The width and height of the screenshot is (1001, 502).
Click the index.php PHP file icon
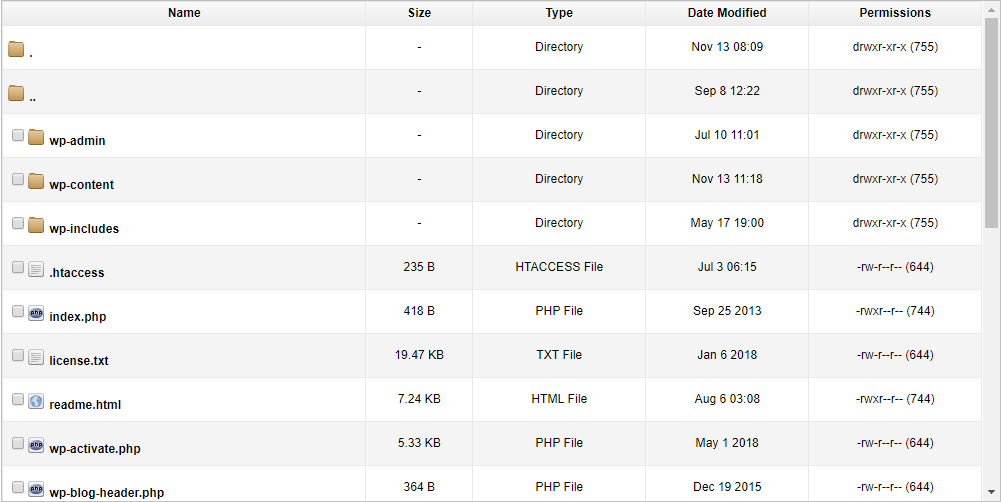click(x=36, y=313)
